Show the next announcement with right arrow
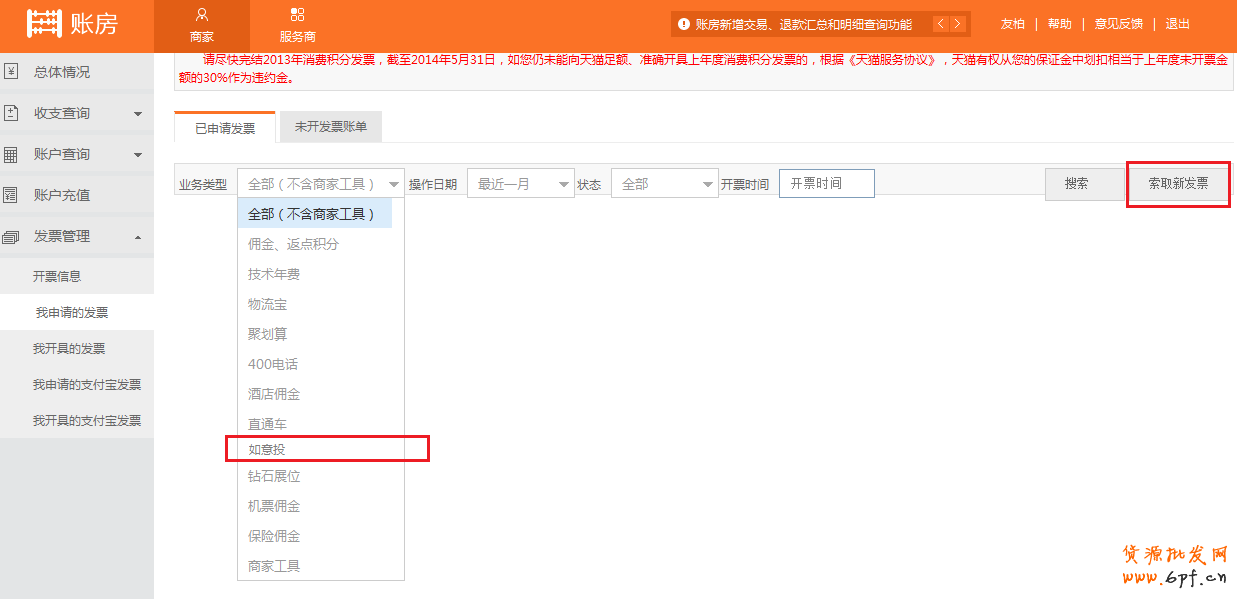The width and height of the screenshot is (1237, 599). [959, 24]
